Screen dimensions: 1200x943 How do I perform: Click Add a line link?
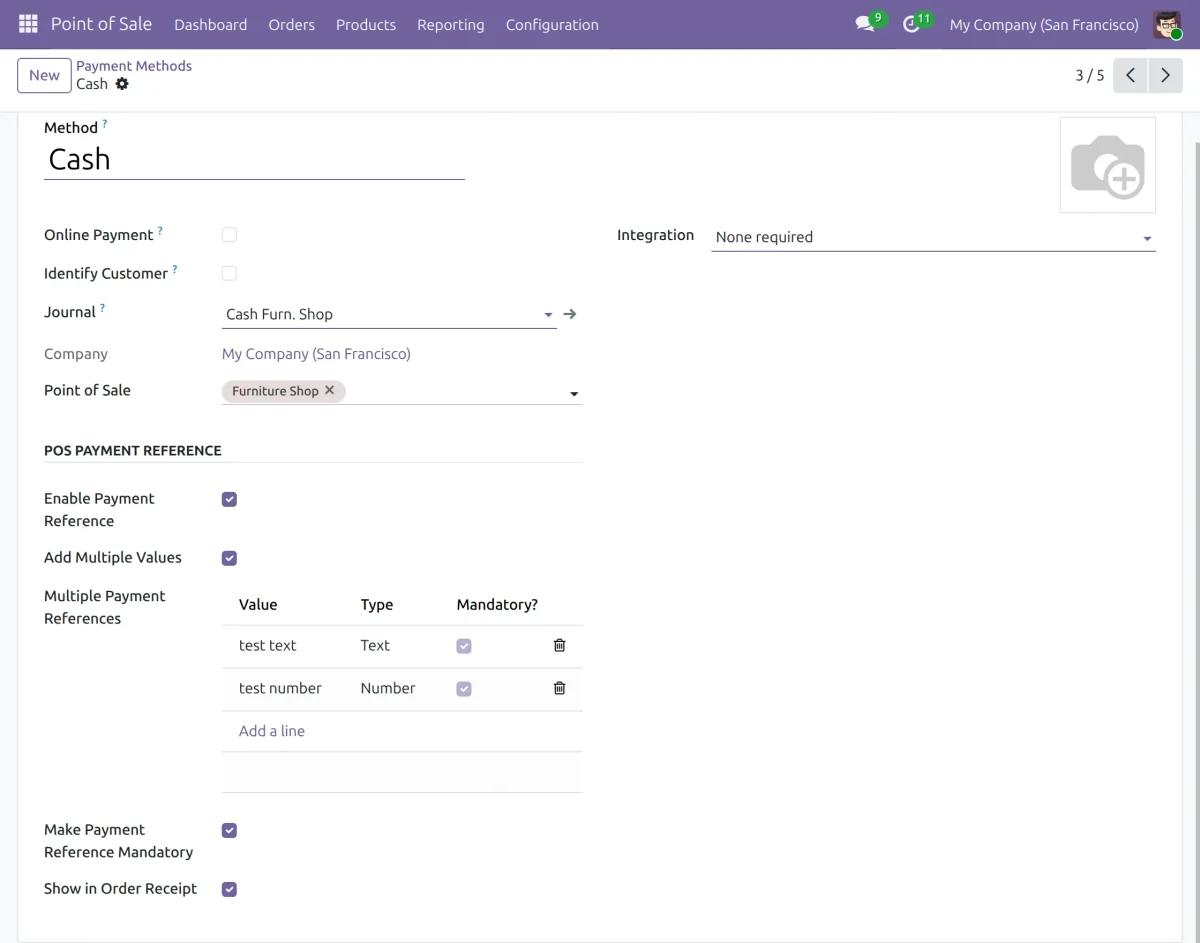pos(272,731)
